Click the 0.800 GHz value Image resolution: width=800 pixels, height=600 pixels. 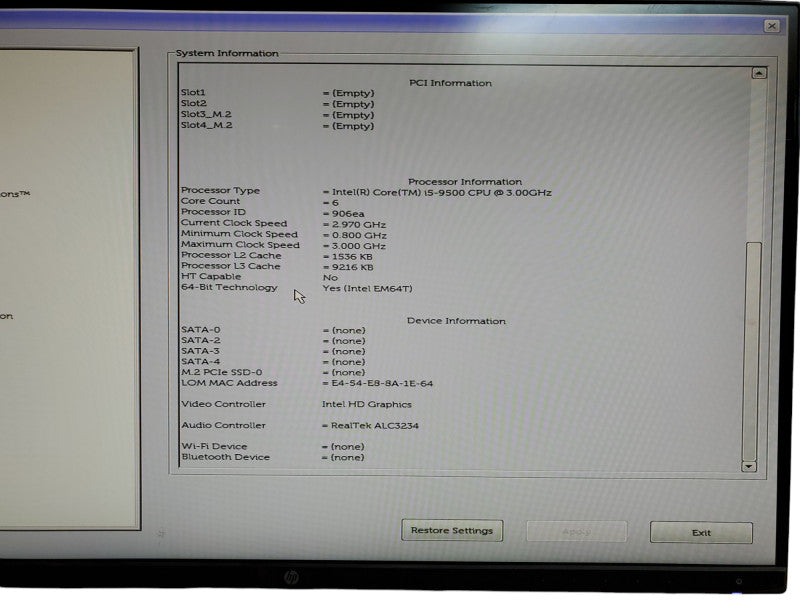[359, 235]
